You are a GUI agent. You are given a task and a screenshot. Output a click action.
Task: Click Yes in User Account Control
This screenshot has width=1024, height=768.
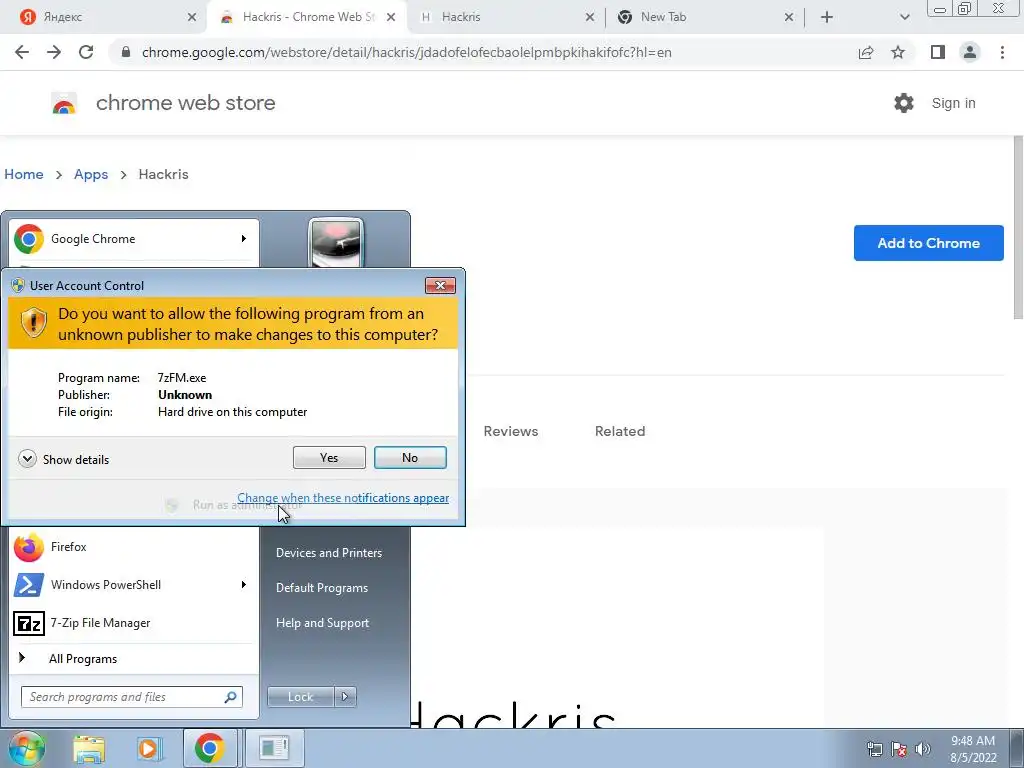point(329,458)
